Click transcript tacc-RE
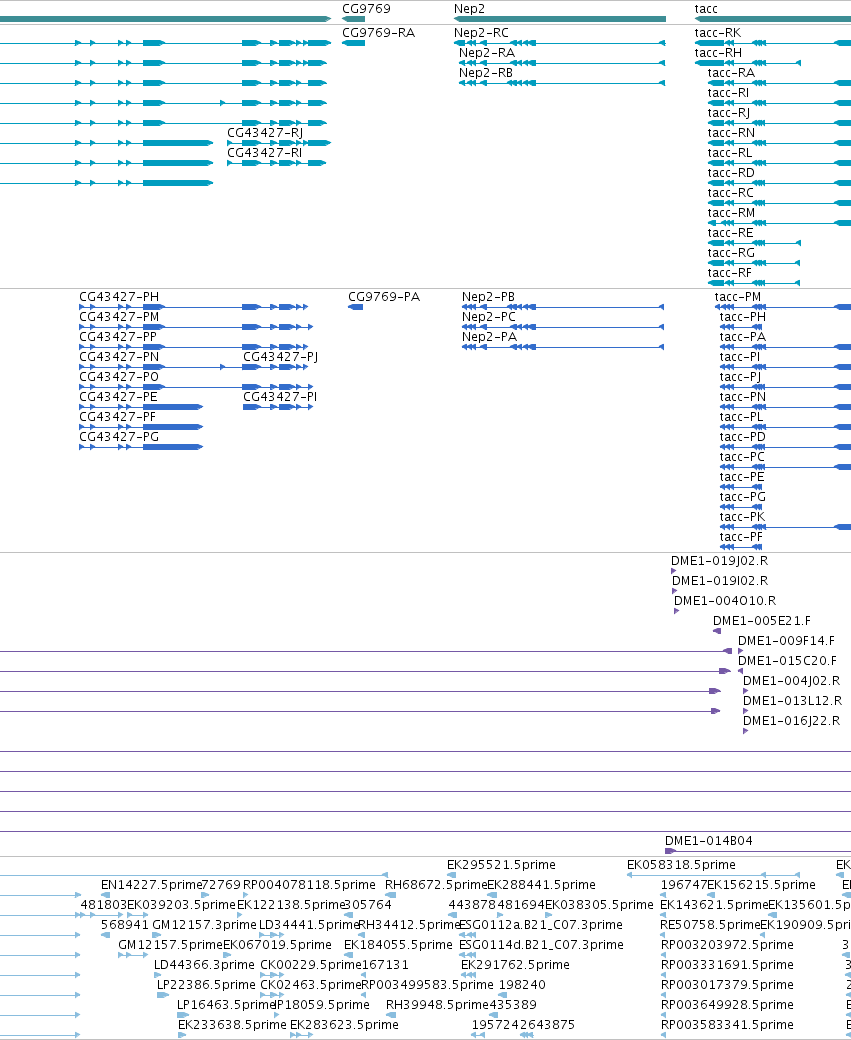851x1040 pixels. coord(730,232)
